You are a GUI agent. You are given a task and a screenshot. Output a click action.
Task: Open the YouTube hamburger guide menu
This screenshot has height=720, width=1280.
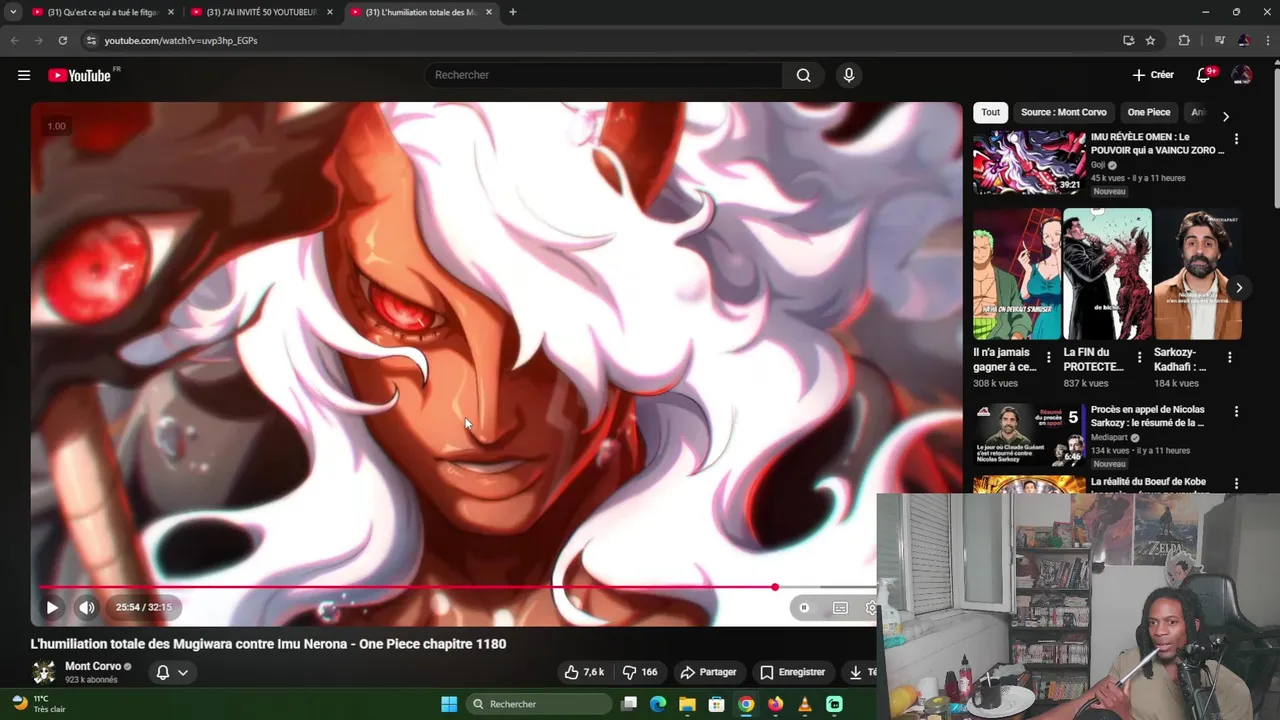(24, 75)
